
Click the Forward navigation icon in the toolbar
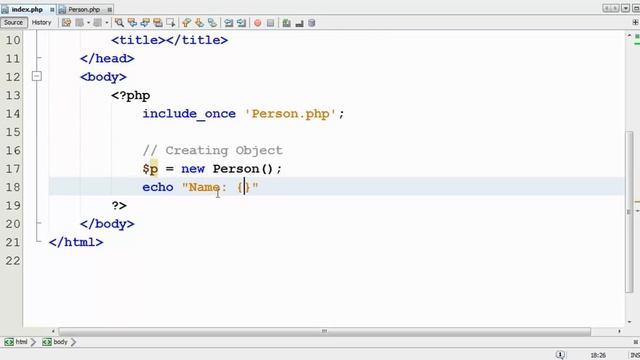98,23
